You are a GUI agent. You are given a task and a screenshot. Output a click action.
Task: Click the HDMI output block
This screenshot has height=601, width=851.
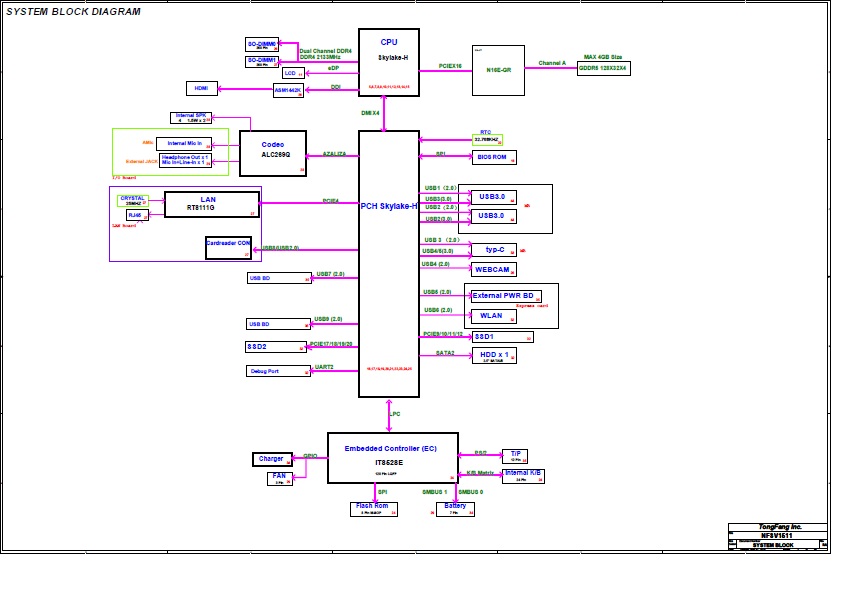(202, 88)
